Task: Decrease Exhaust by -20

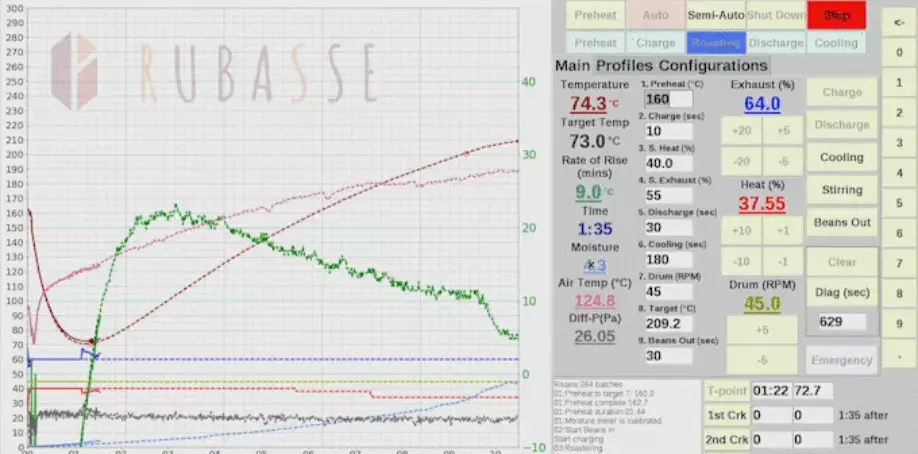Action: [742, 162]
